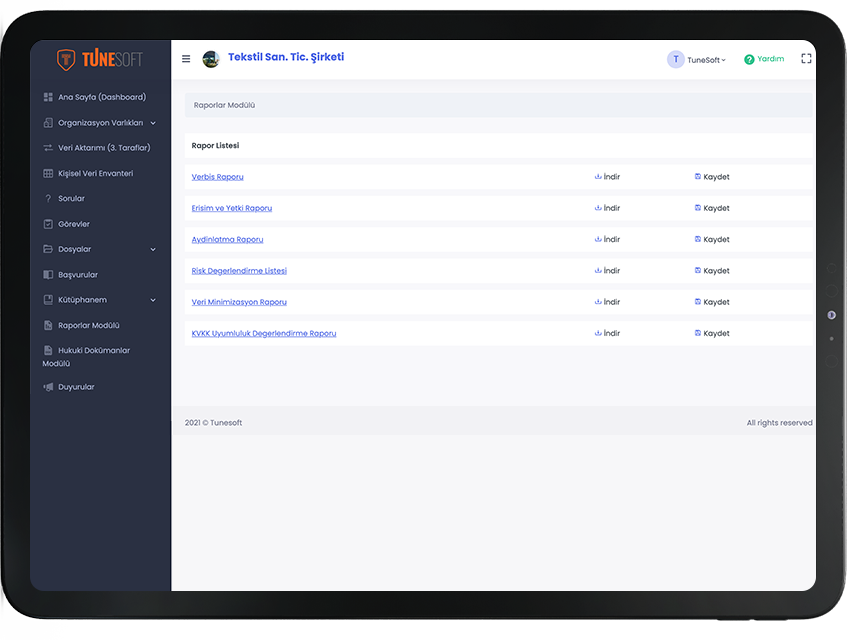Click download icon for Aydinlatma Raporu
Image resolution: width=847 pixels, height=640 pixels.
[598, 239]
